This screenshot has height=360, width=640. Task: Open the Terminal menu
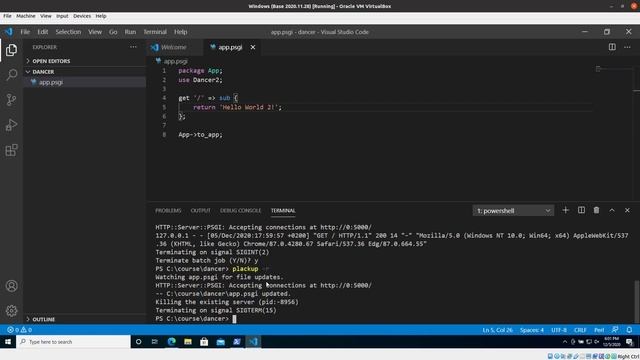tap(155, 32)
